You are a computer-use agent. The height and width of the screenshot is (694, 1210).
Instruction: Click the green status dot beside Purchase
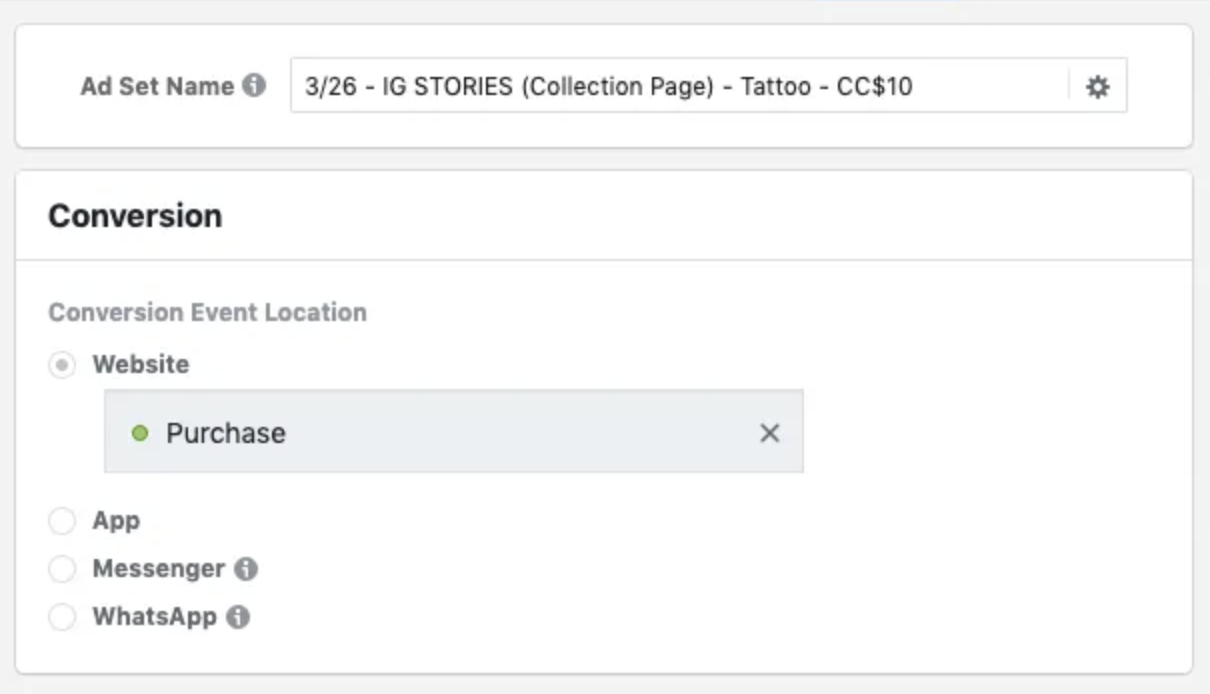[x=140, y=433]
